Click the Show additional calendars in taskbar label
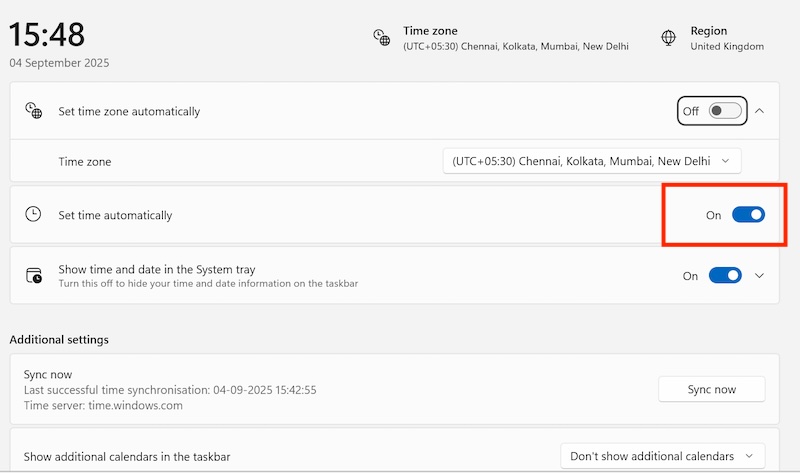Image resolution: width=800 pixels, height=473 pixels. tap(127, 457)
